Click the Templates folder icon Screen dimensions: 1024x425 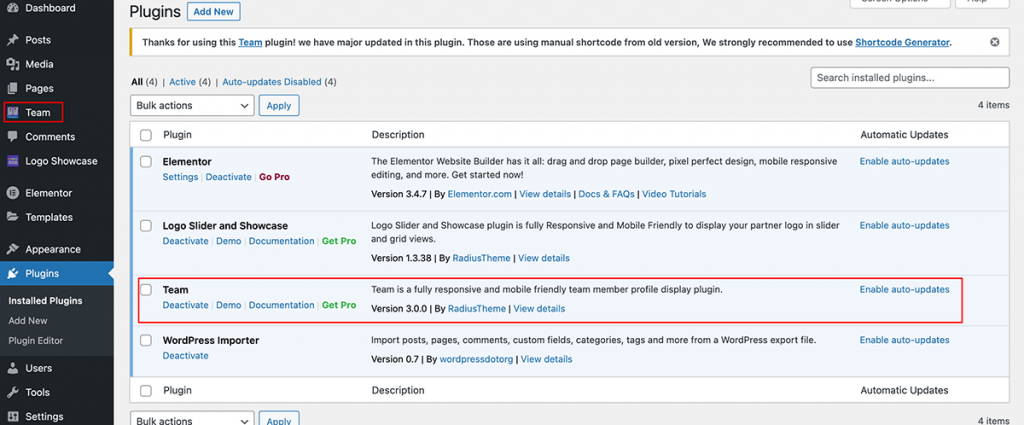coord(12,217)
